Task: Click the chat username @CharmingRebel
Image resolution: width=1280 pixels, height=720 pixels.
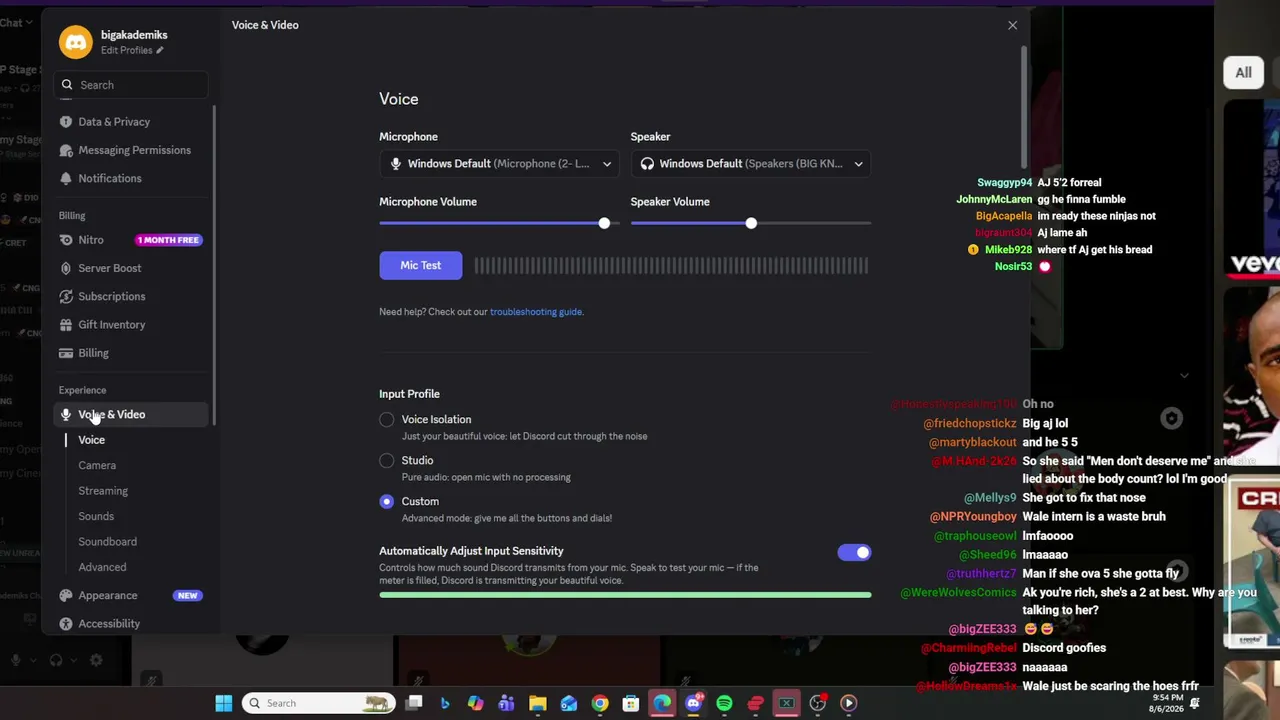Action: pyautogui.click(x=968, y=648)
